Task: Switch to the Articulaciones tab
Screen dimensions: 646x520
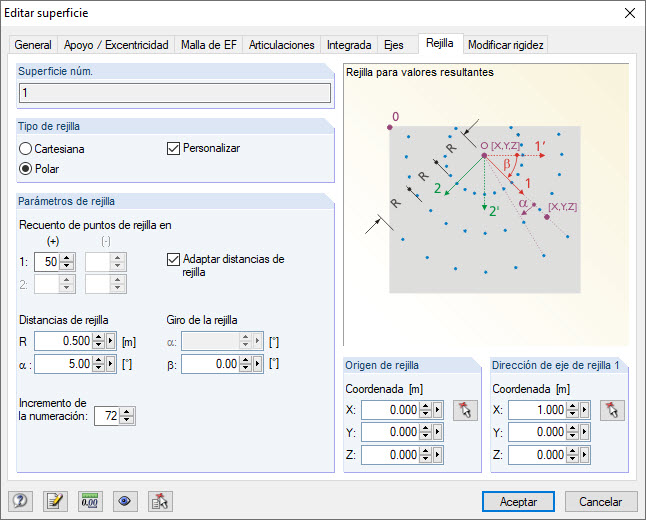Action: click(x=282, y=45)
